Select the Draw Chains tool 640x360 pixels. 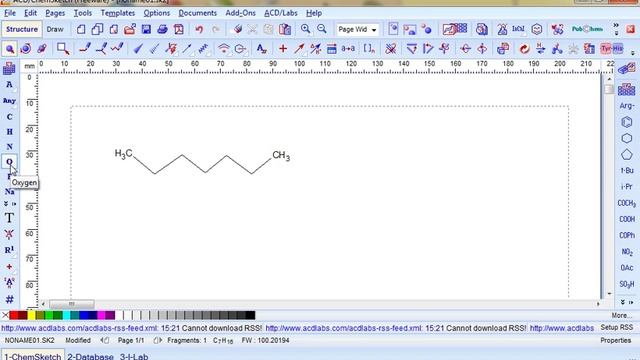[117, 49]
